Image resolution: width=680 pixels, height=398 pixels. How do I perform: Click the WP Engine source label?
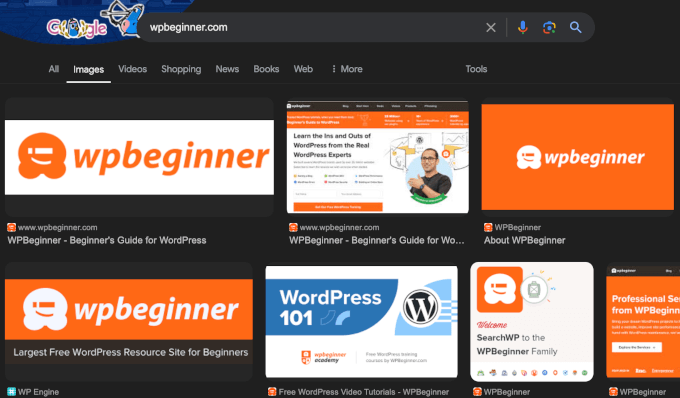click(x=38, y=392)
